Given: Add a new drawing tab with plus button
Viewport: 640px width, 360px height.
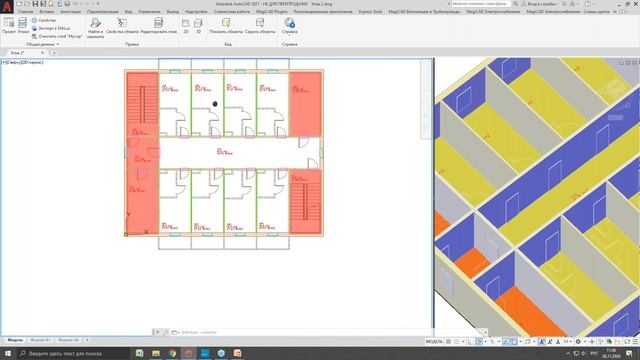Looking at the screenshot, I should coord(54,53).
